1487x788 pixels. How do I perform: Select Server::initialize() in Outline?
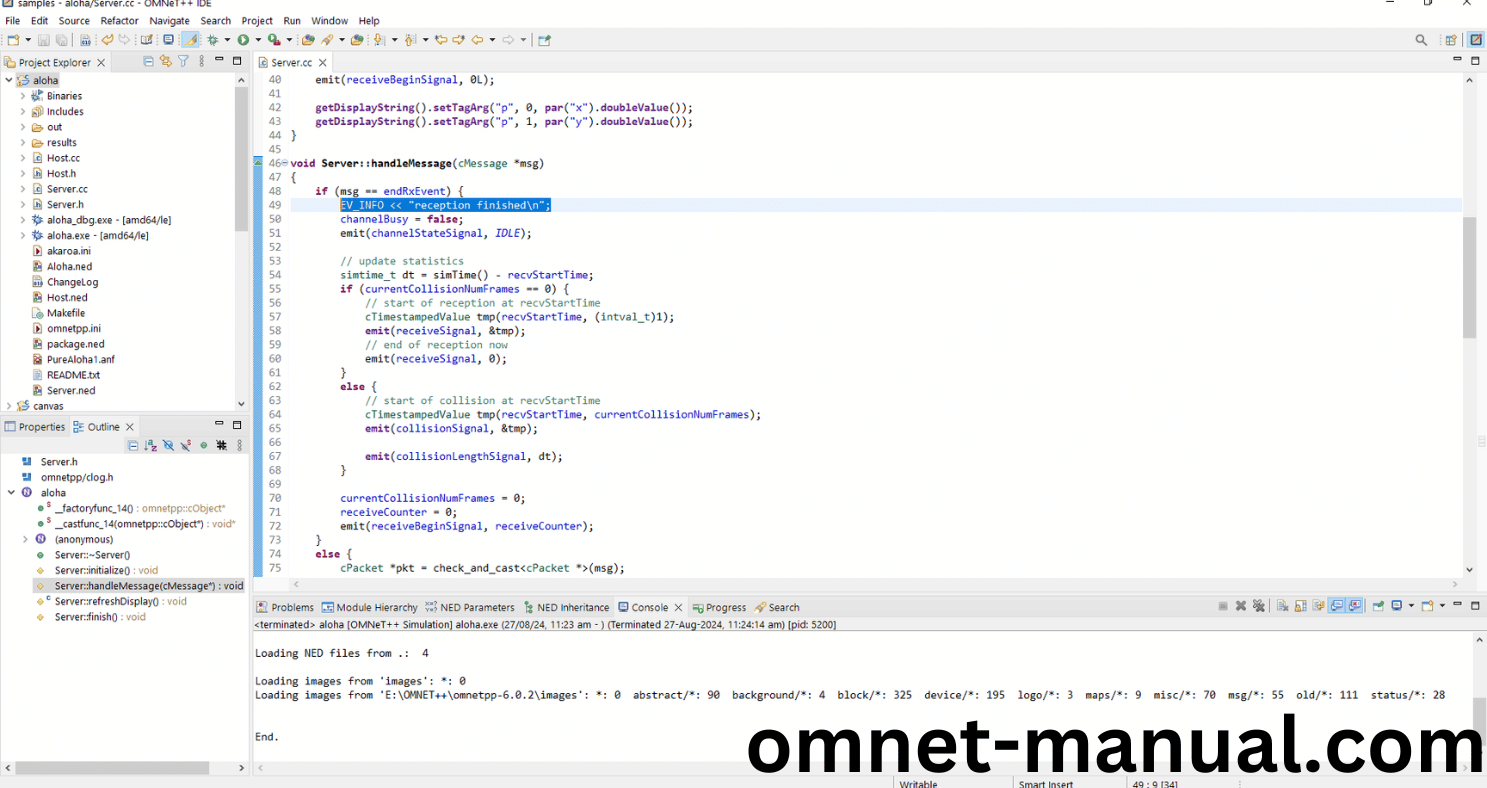click(92, 570)
